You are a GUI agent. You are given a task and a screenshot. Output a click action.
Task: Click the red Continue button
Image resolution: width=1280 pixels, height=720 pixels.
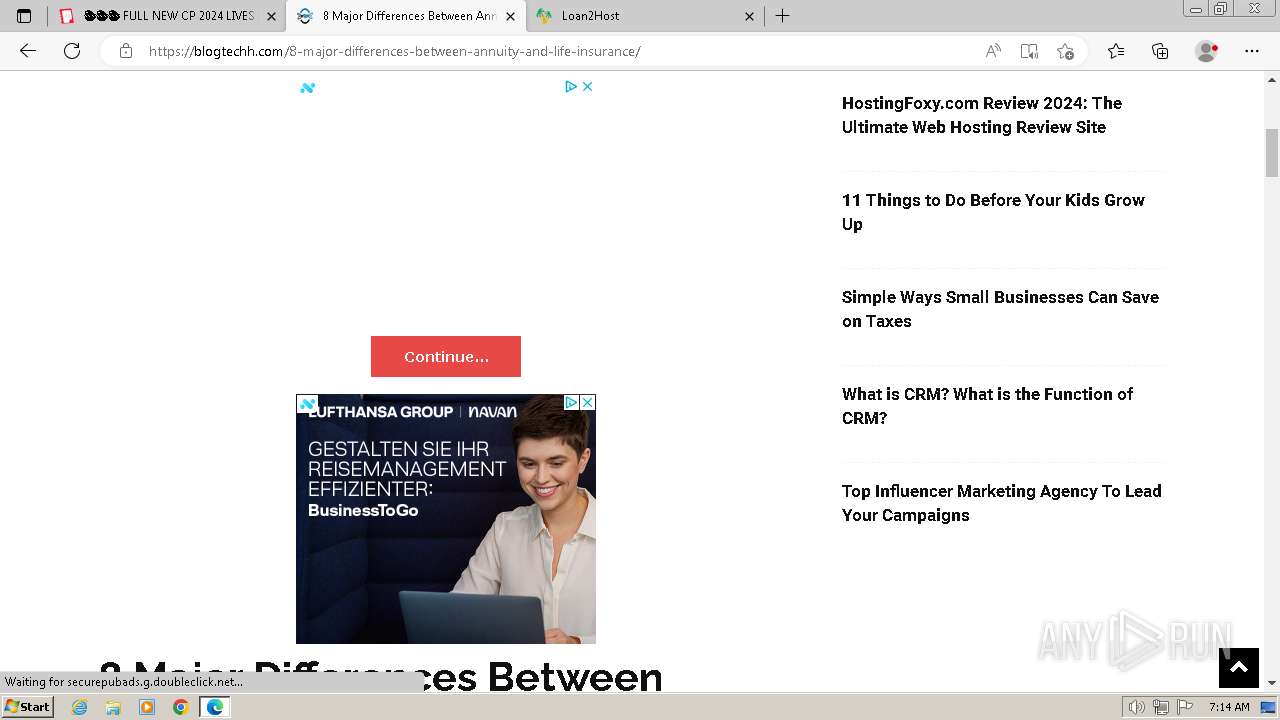click(x=446, y=357)
